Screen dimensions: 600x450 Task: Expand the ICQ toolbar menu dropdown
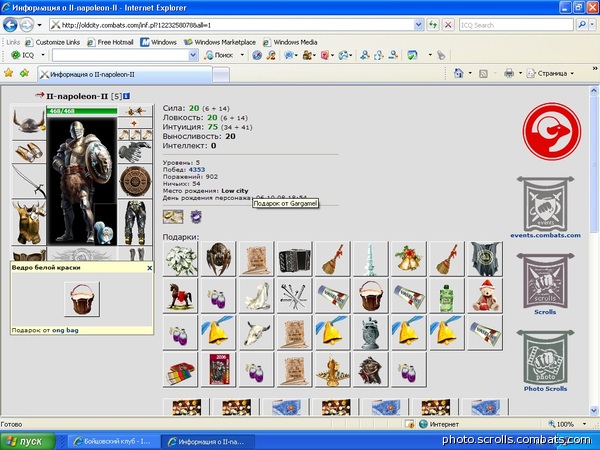pos(43,55)
